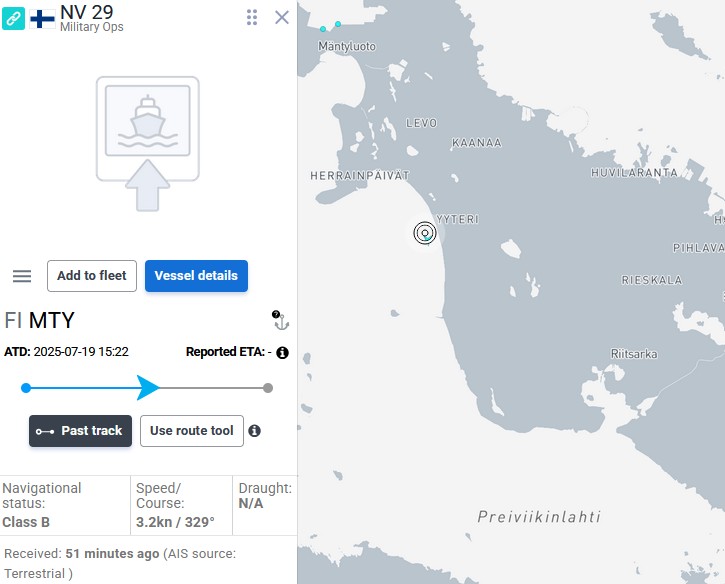Open the dotted grid drag-handle icon
Image resolution: width=725 pixels, height=584 pixels.
point(252,18)
